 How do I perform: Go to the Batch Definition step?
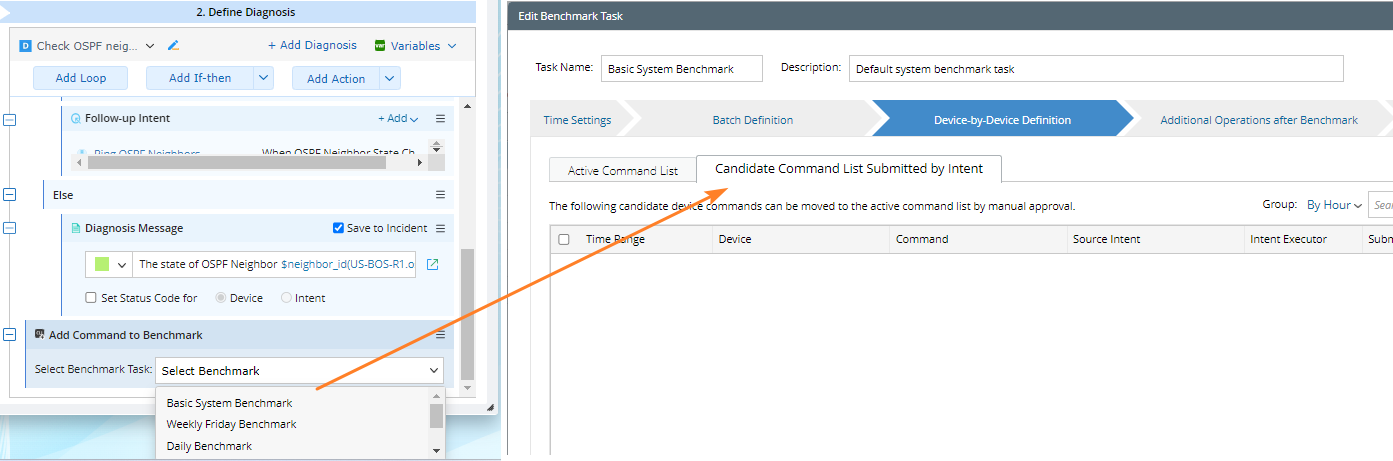point(752,120)
